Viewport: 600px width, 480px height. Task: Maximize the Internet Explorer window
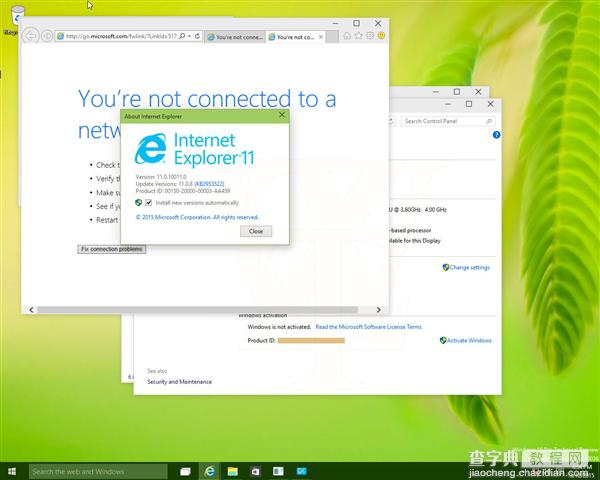356,23
